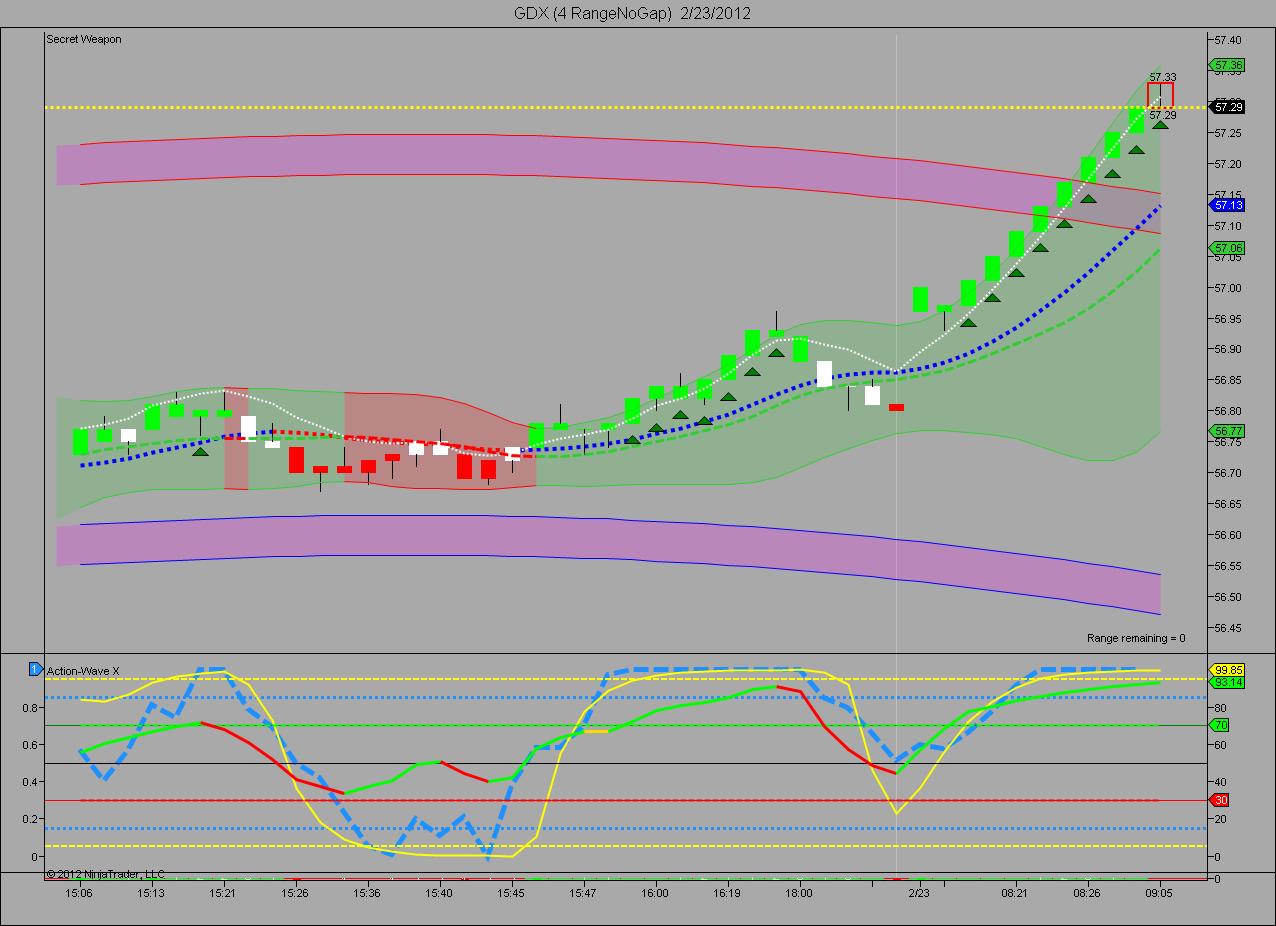
Task: Select the red box marking the last bar
Action: (1160, 95)
